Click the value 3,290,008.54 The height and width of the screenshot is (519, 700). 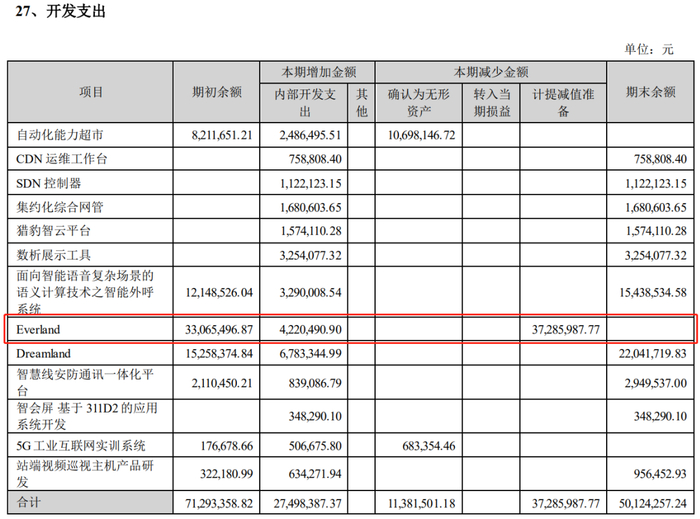[x=311, y=293]
